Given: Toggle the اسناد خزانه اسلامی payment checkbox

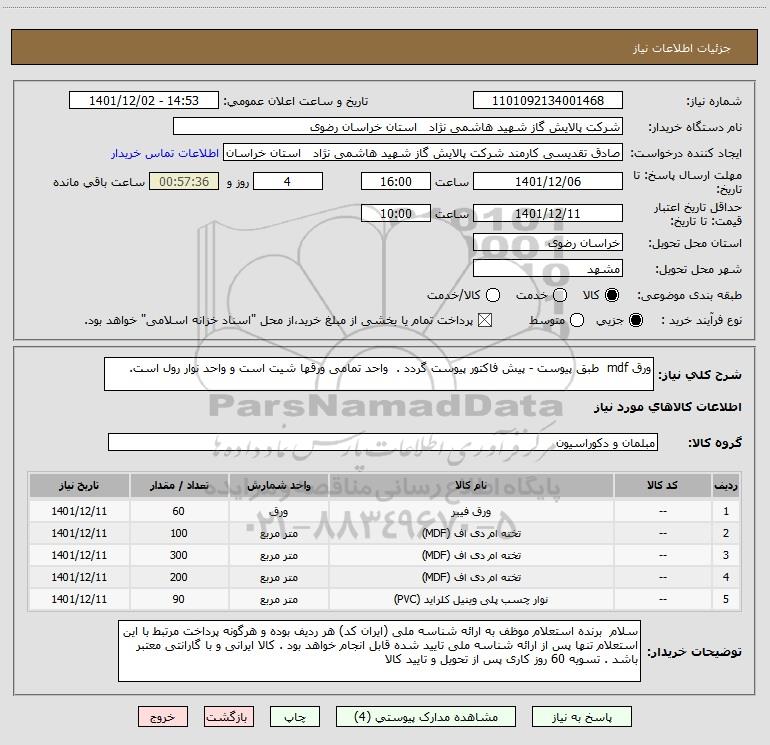Looking at the screenshot, I should [x=486, y=321].
